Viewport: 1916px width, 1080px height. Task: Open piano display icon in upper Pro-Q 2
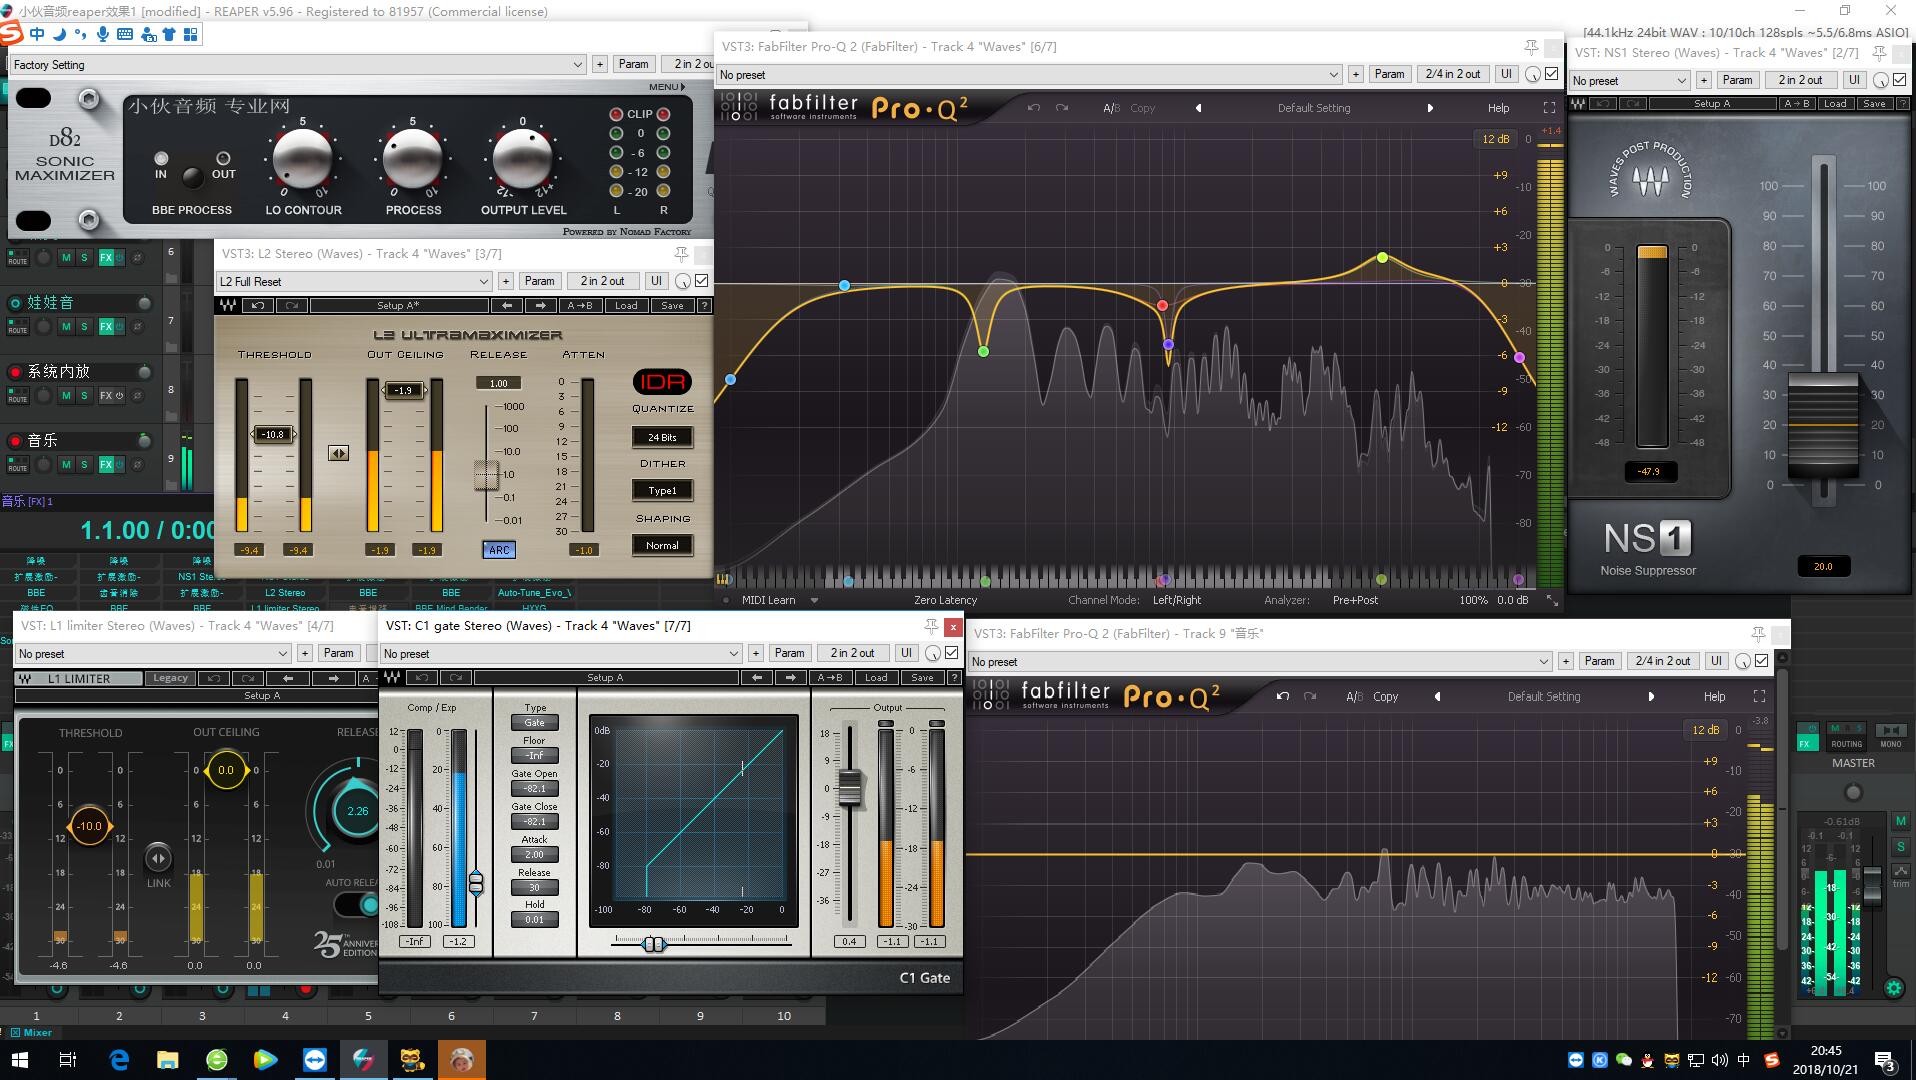724,579
